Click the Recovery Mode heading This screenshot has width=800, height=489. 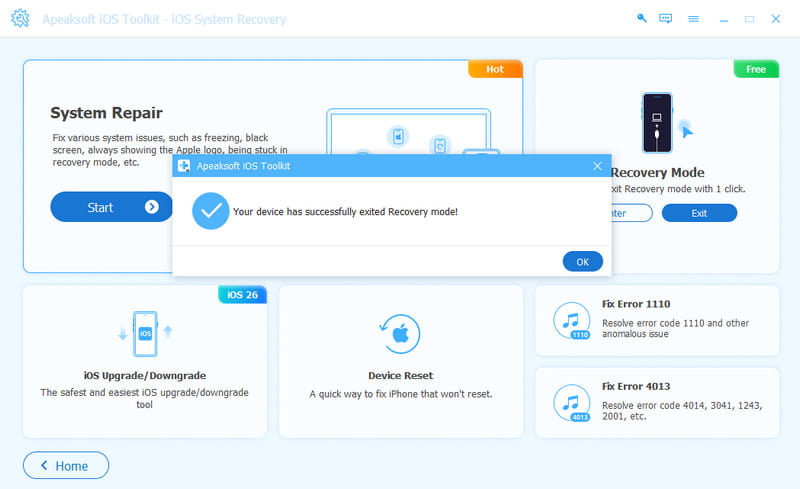(658, 173)
